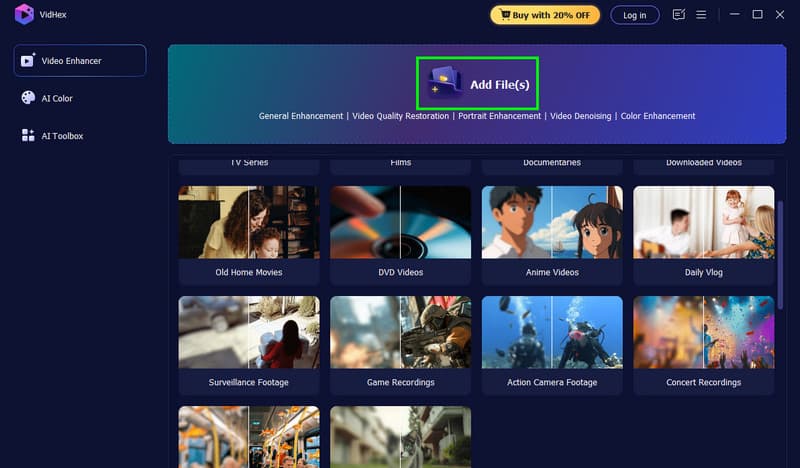Open the blurred street building thumbnail

[401, 437]
